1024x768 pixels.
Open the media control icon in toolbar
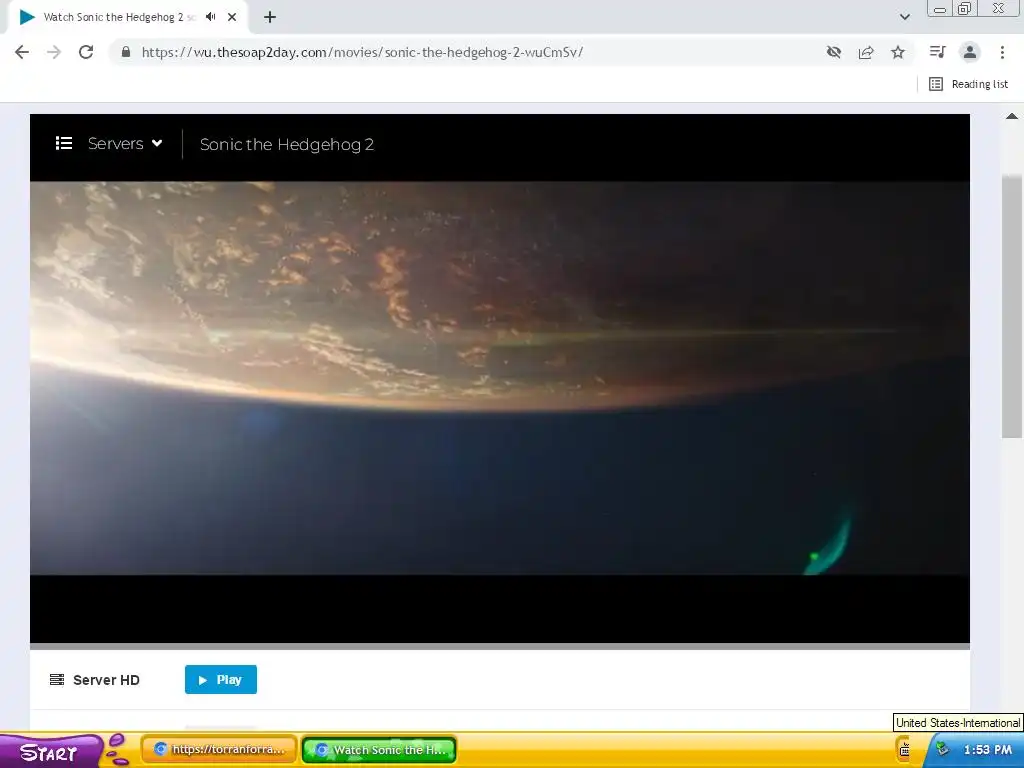[x=937, y=52]
